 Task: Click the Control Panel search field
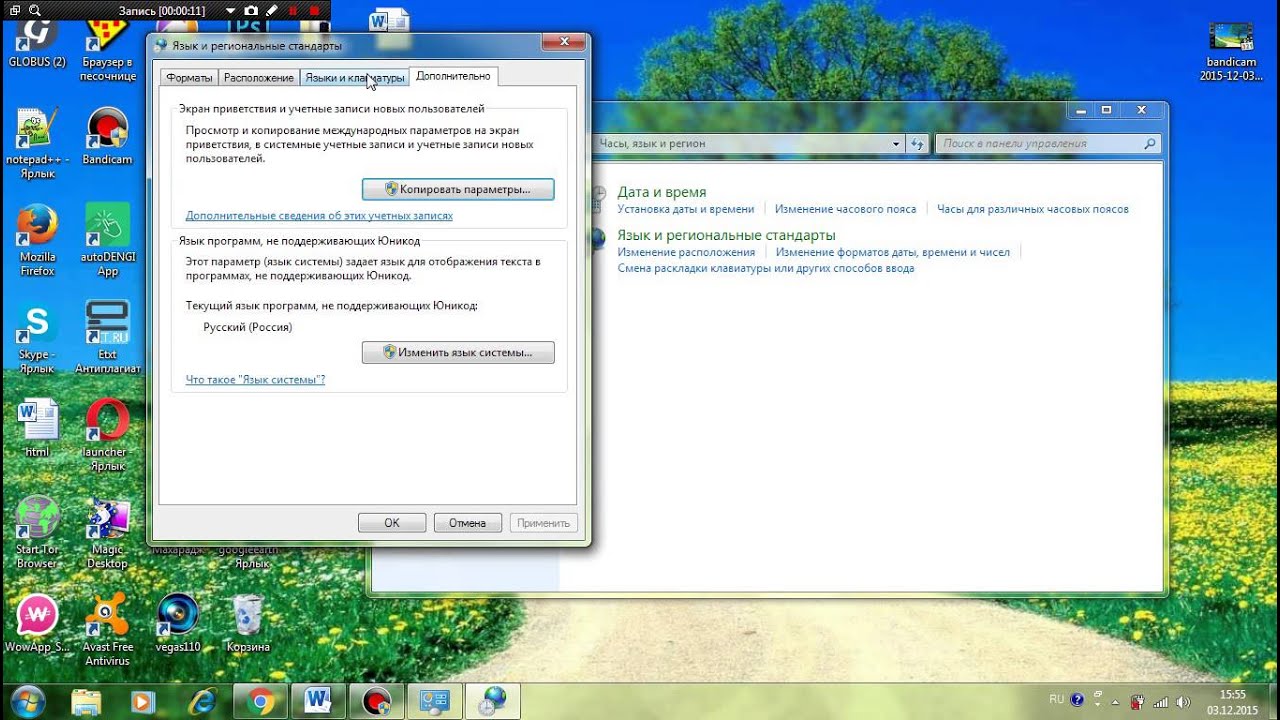pyautogui.click(x=1048, y=144)
